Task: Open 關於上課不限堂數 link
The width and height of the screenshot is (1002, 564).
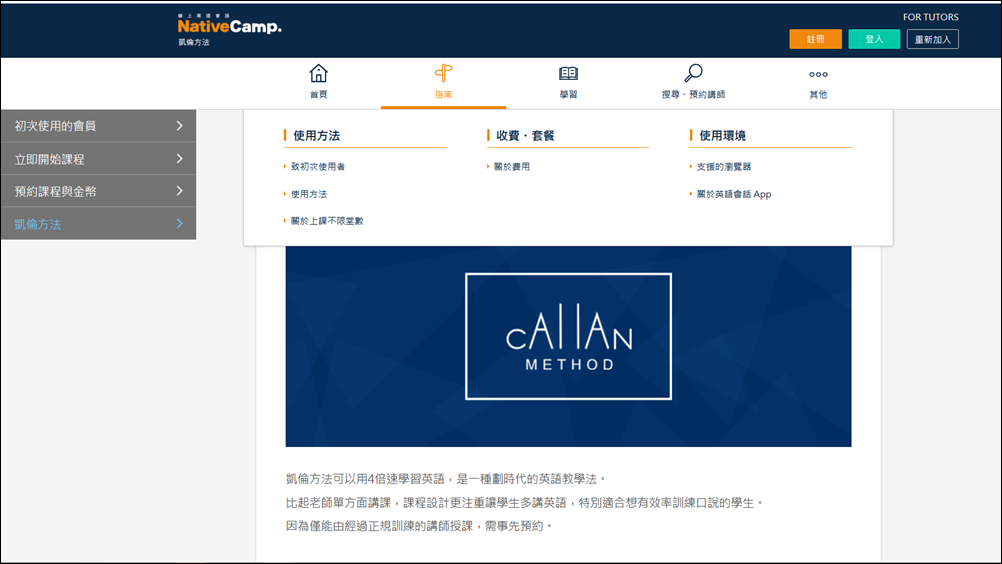Action: pos(327,221)
